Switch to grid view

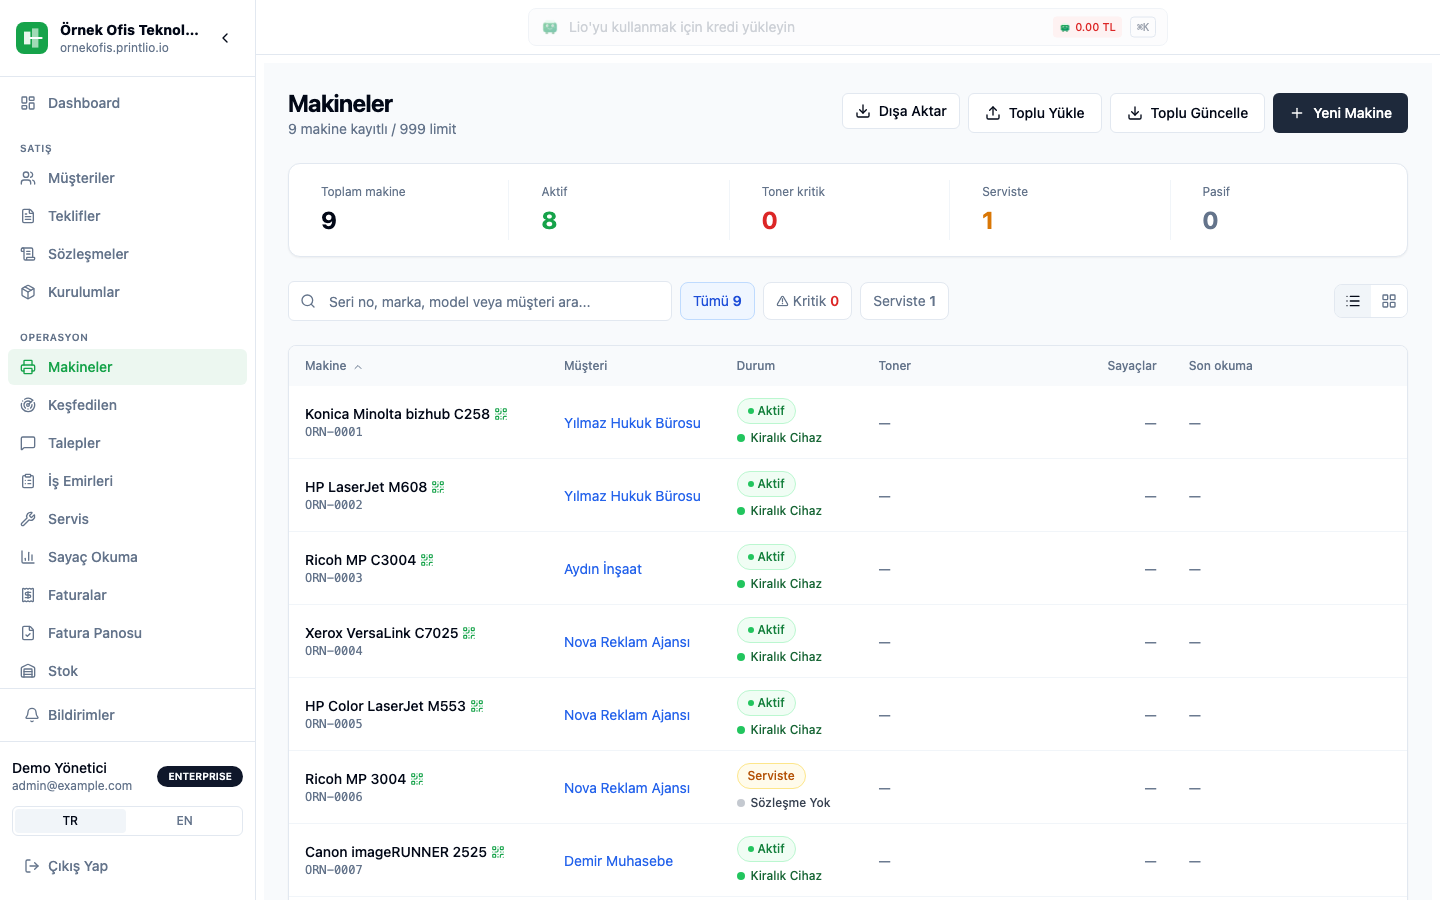pos(1389,301)
